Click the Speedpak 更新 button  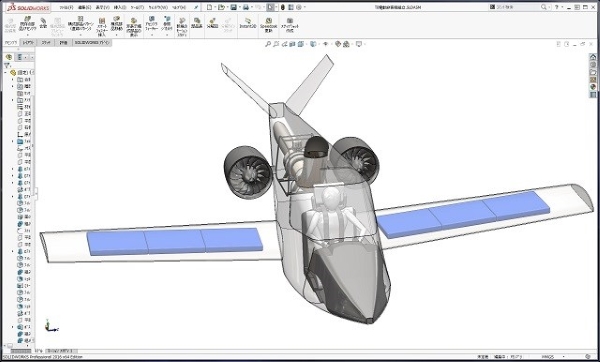[x=269, y=24]
